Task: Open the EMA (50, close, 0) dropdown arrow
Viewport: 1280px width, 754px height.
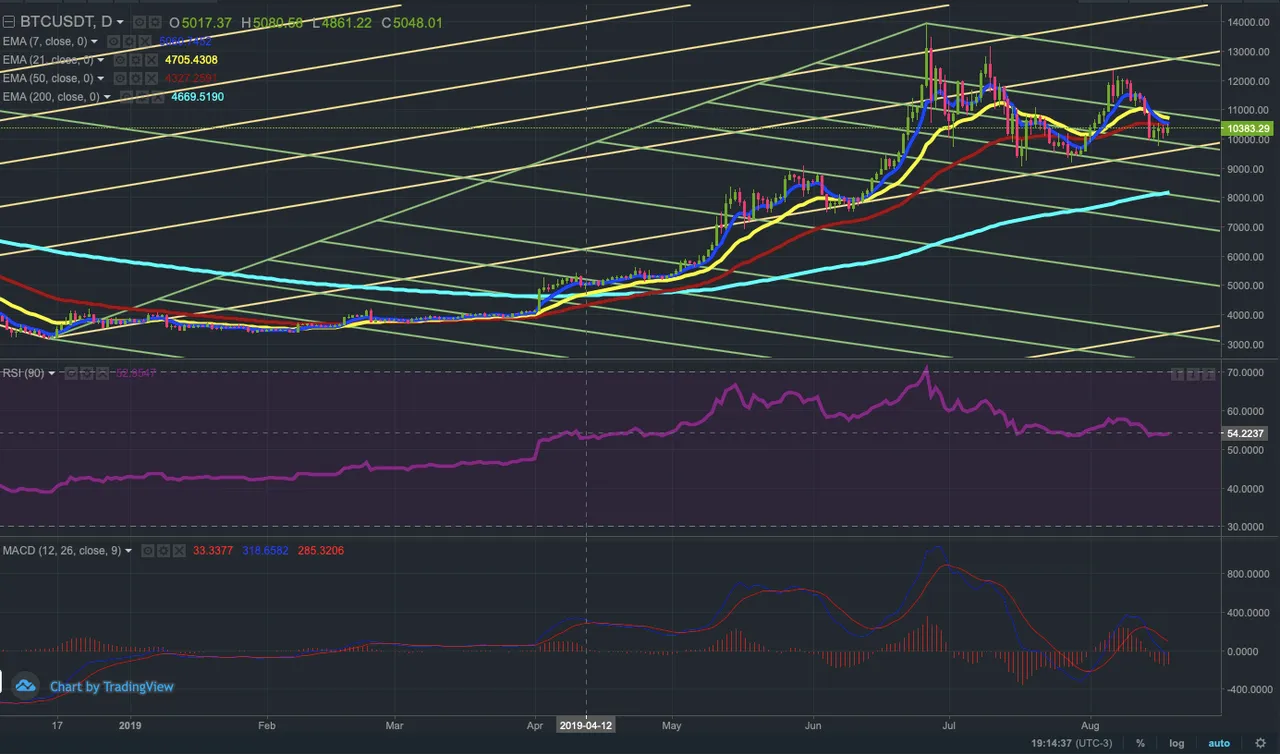Action: click(100, 78)
